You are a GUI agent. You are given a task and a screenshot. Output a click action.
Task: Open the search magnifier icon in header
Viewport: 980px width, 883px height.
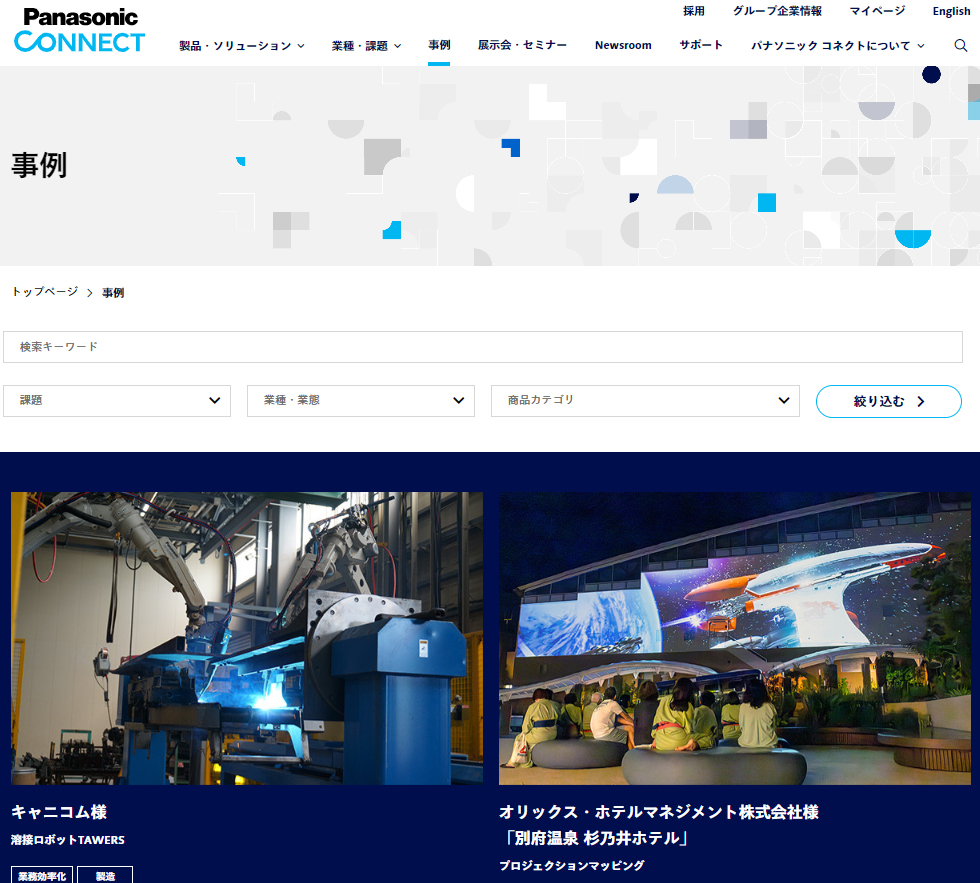[x=961, y=46]
